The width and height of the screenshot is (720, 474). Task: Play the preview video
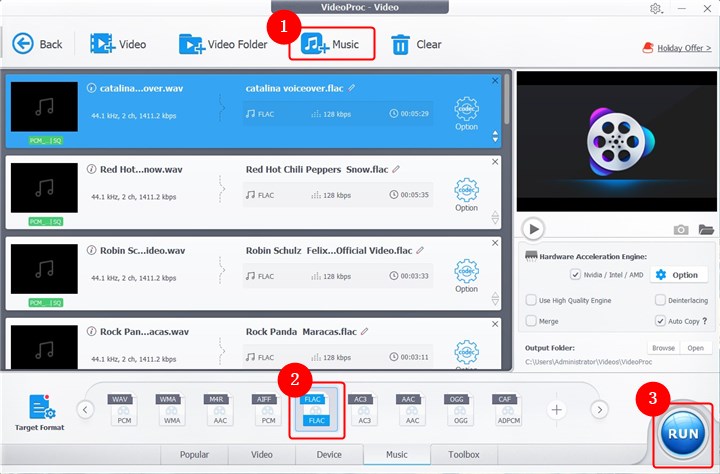[533, 229]
